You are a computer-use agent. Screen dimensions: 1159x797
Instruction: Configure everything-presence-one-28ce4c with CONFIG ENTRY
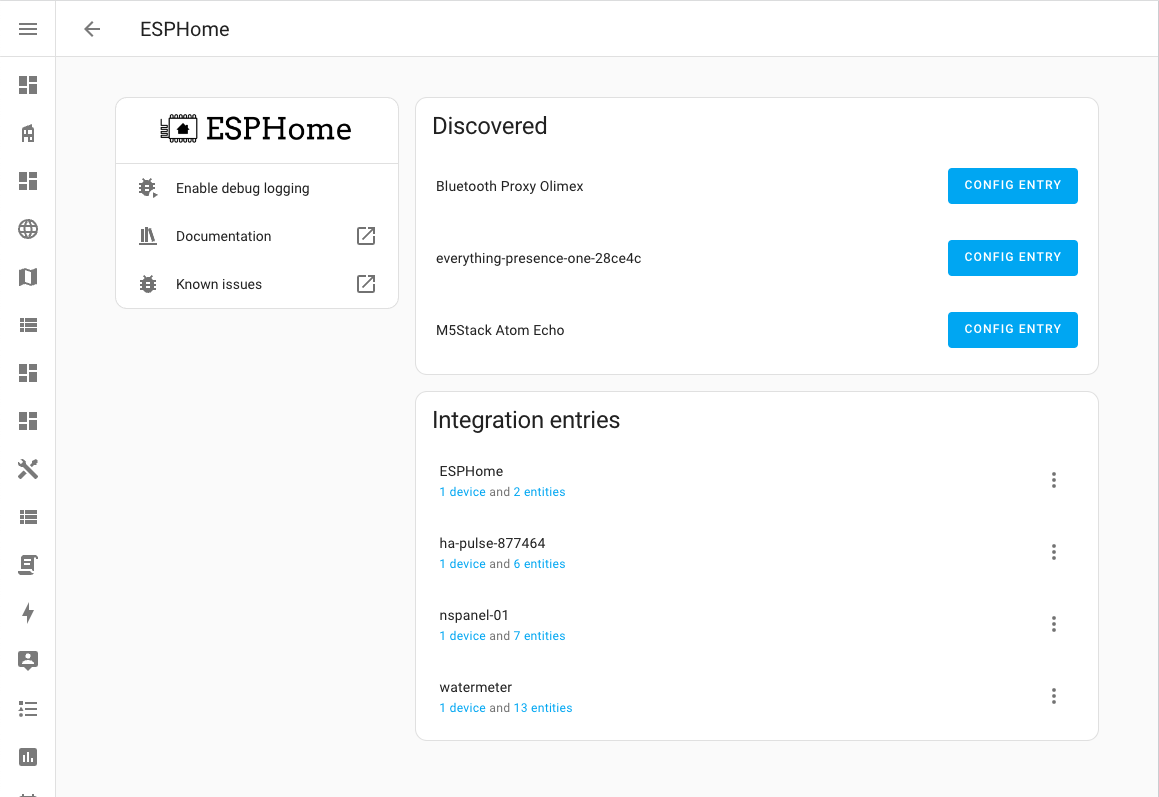(1013, 257)
